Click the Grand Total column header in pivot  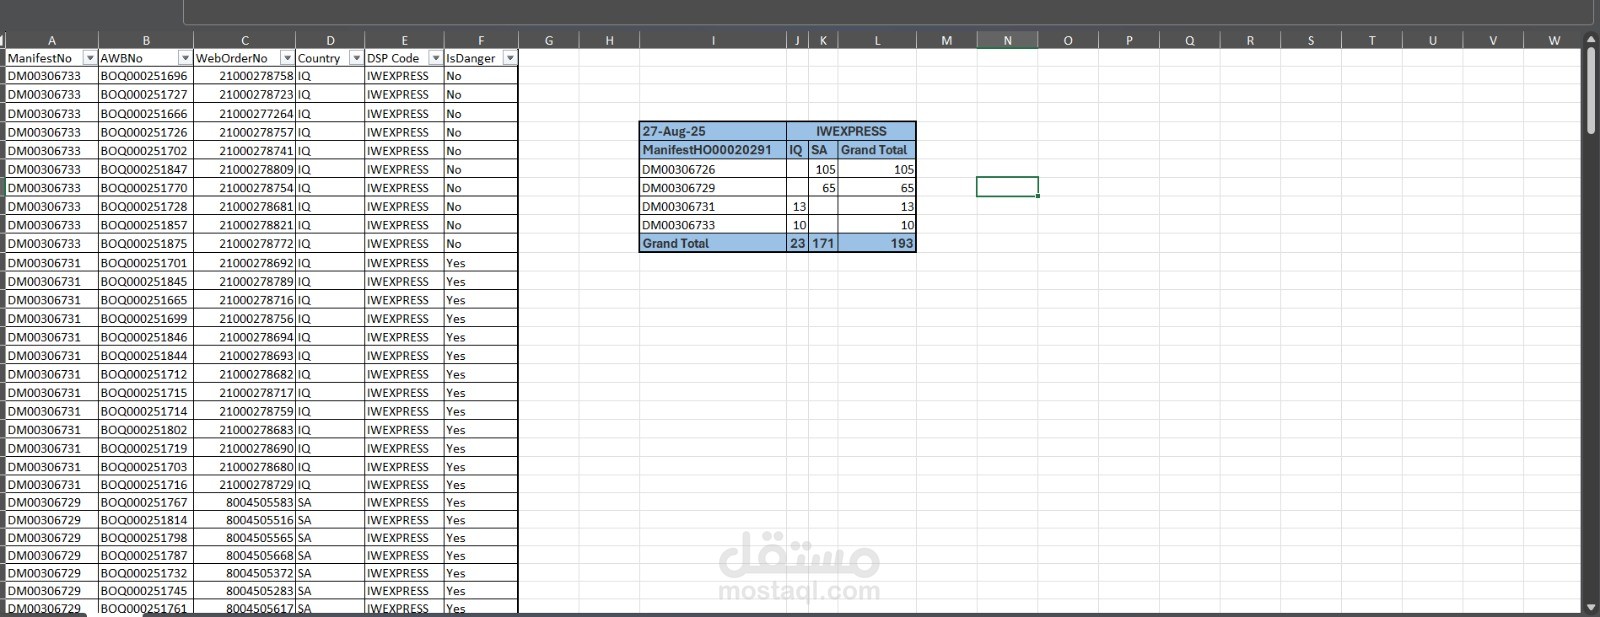(x=877, y=150)
